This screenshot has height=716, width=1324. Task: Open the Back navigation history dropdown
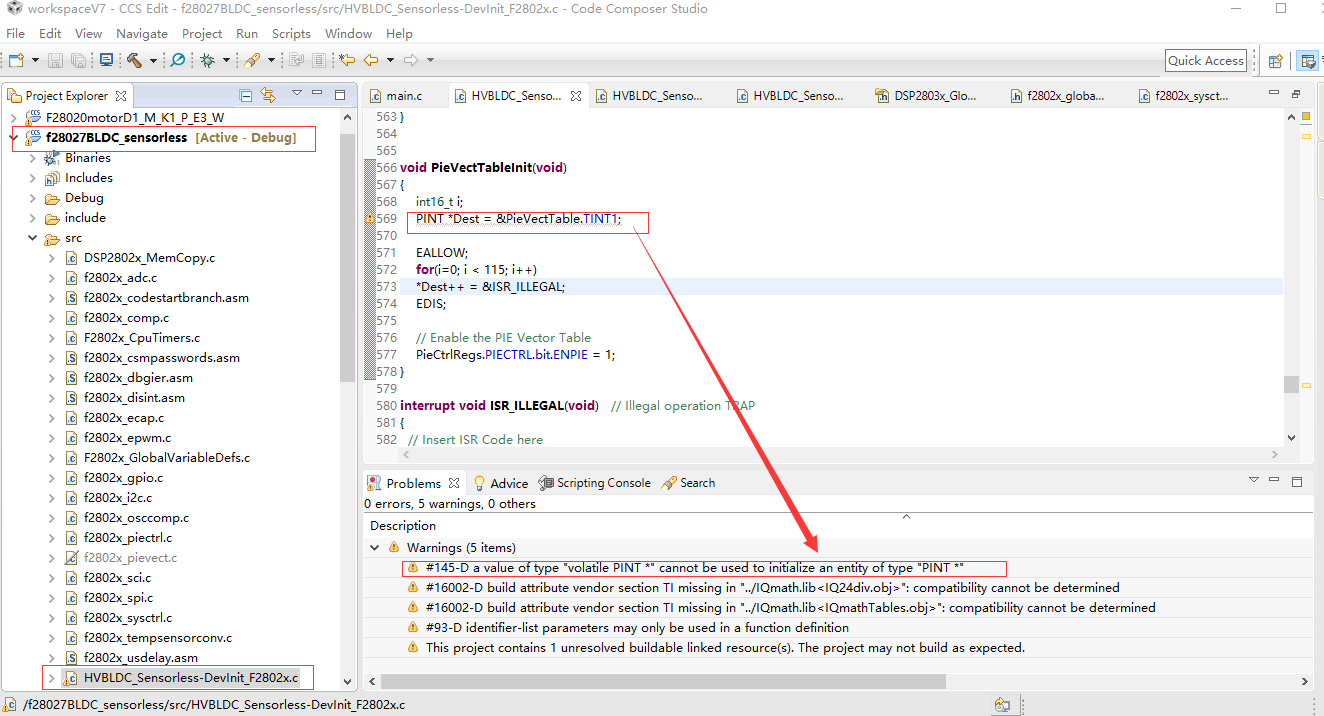(390, 60)
